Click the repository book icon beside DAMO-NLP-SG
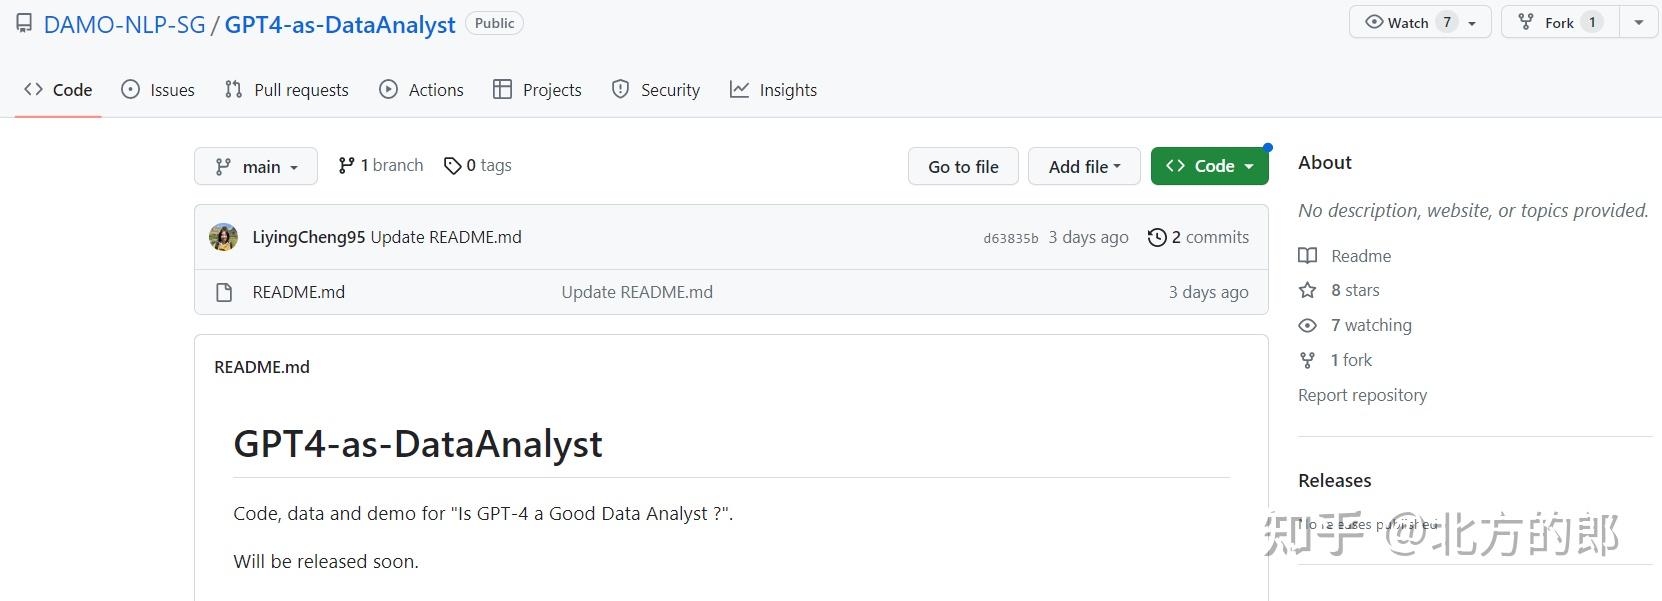The height and width of the screenshot is (601, 1662). coord(24,23)
